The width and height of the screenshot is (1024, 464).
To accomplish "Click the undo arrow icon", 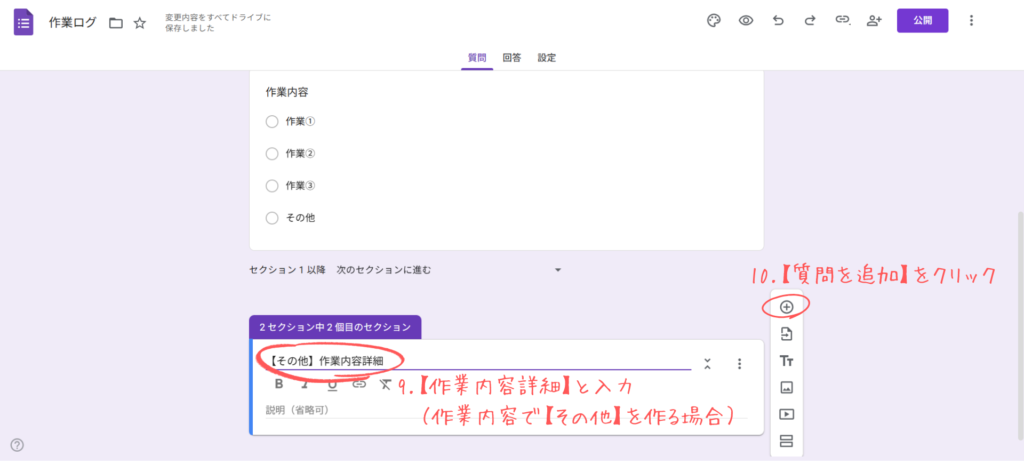I will (x=778, y=20).
